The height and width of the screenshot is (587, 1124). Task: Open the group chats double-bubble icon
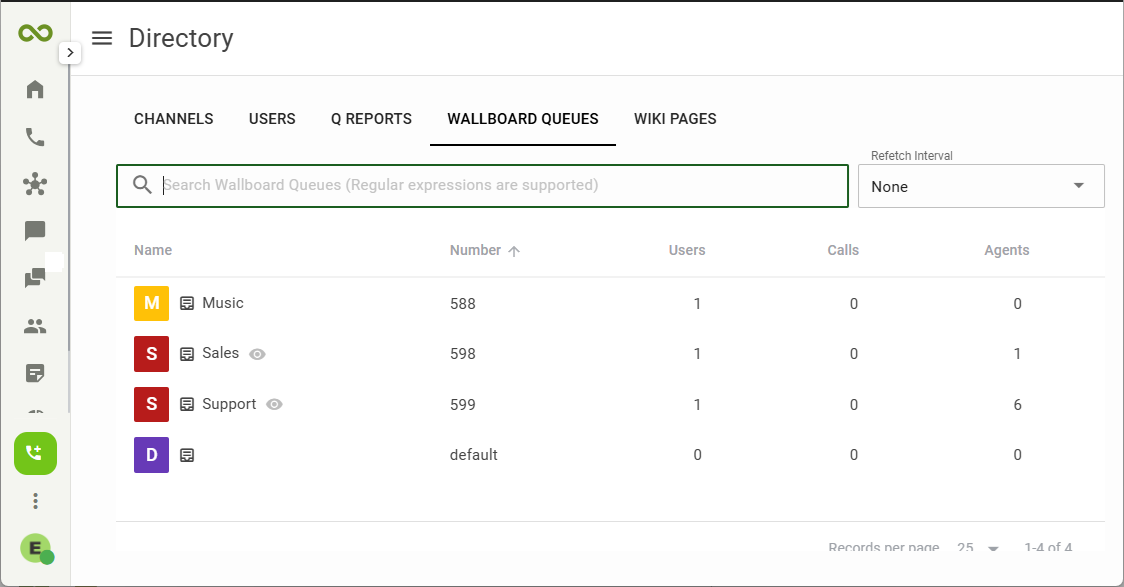(x=35, y=278)
